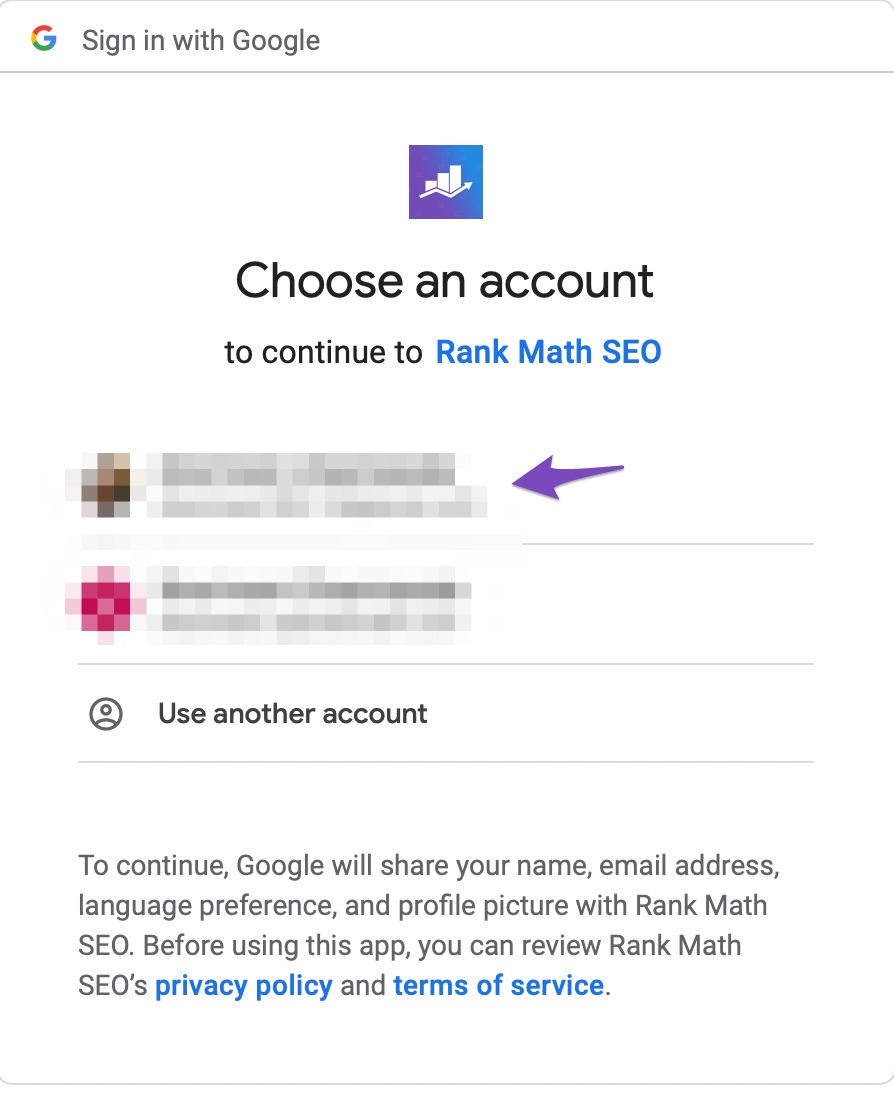This screenshot has height=1100, width=894.
Task: Click the person icon beside "Use another account"
Action: 107,713
